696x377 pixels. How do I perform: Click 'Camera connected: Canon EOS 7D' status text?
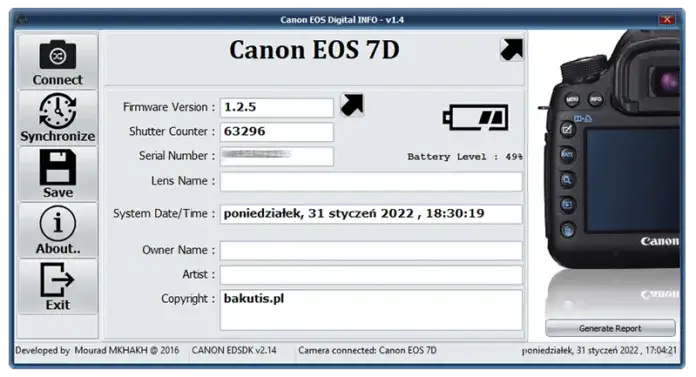coord(368,350)
